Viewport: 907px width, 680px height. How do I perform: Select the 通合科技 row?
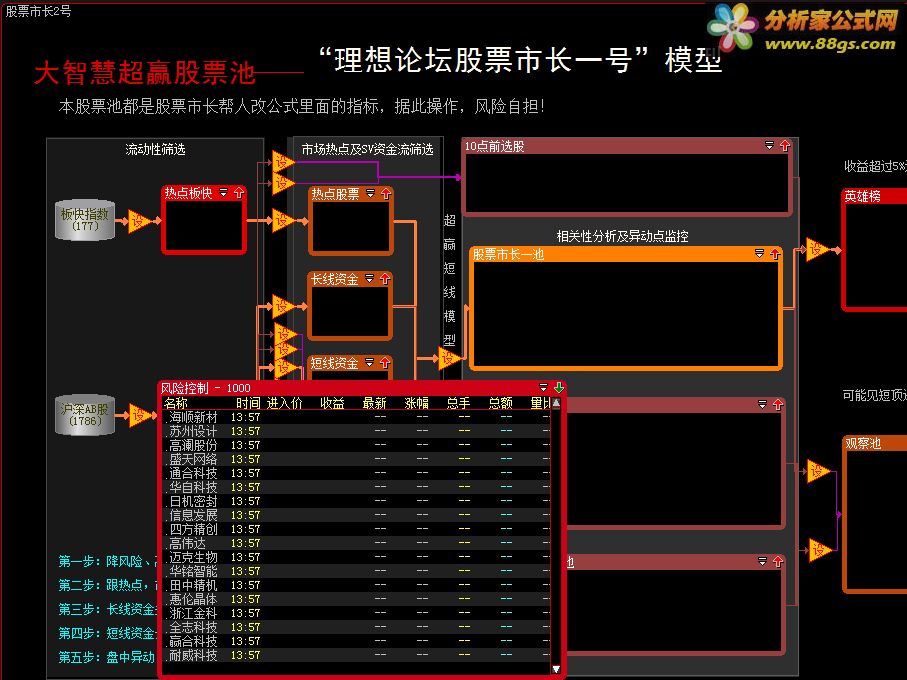pyautogui.click(x=357, y=473)
